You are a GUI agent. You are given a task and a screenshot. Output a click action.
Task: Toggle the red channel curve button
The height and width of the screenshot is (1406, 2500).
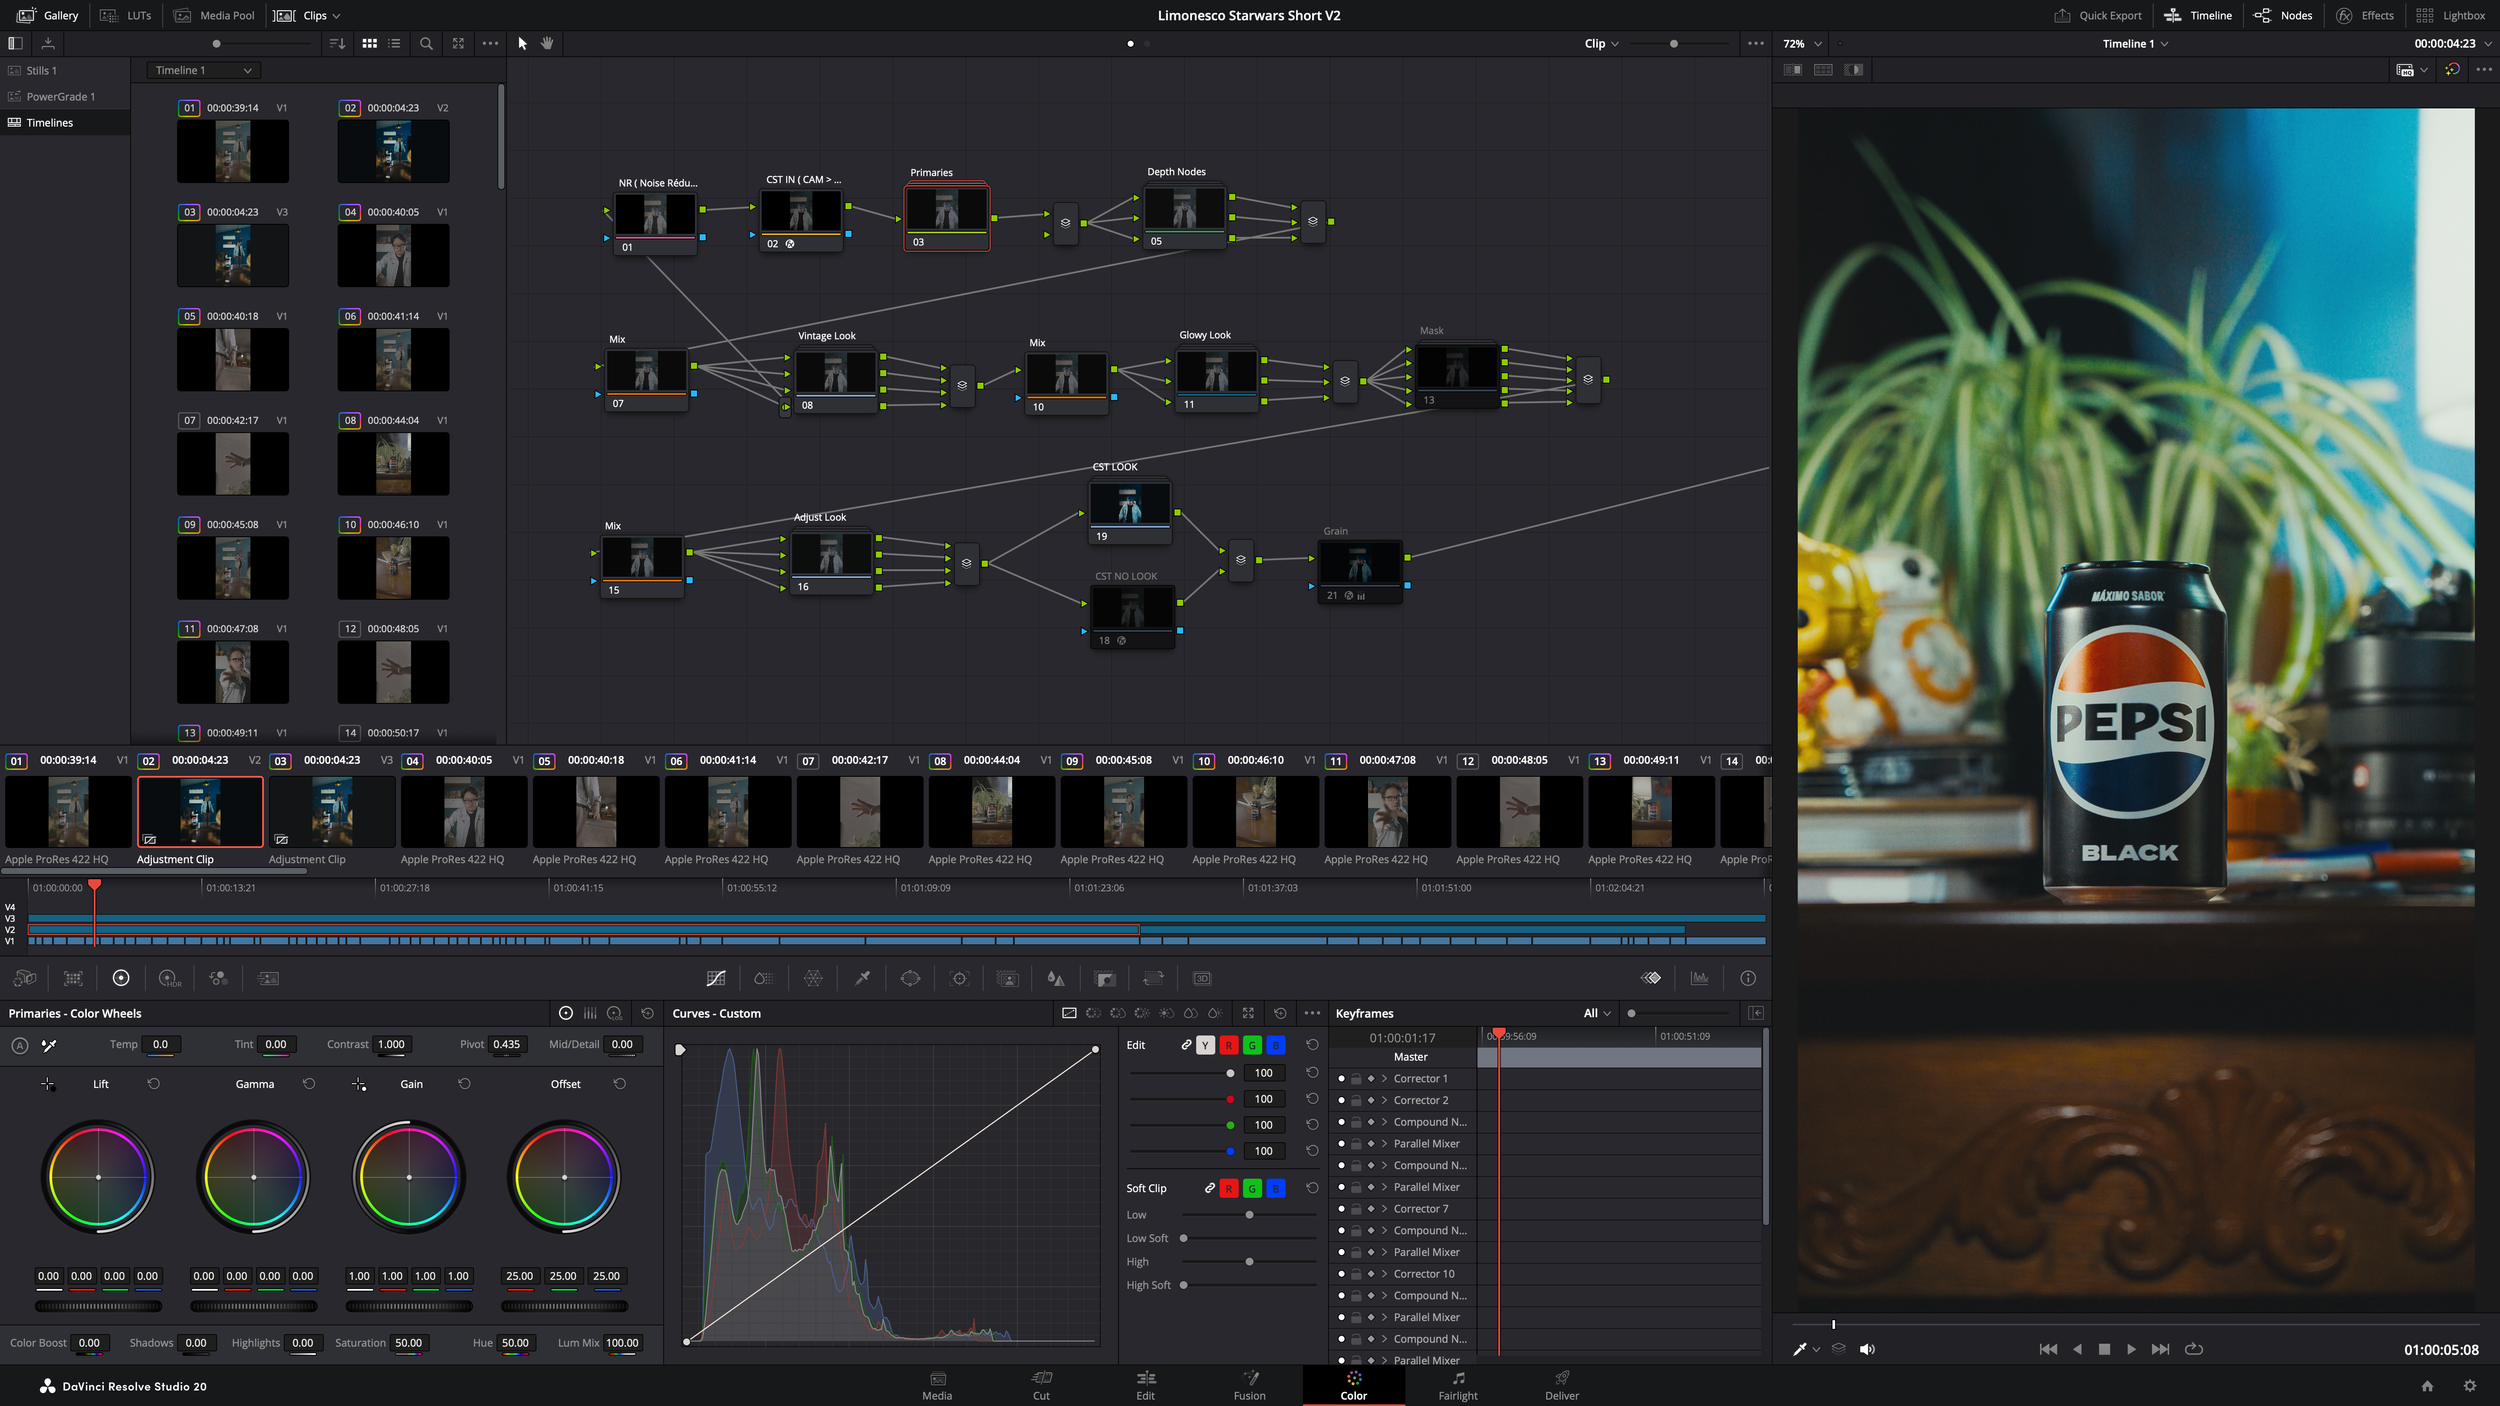click(x=1228, y=1045)
